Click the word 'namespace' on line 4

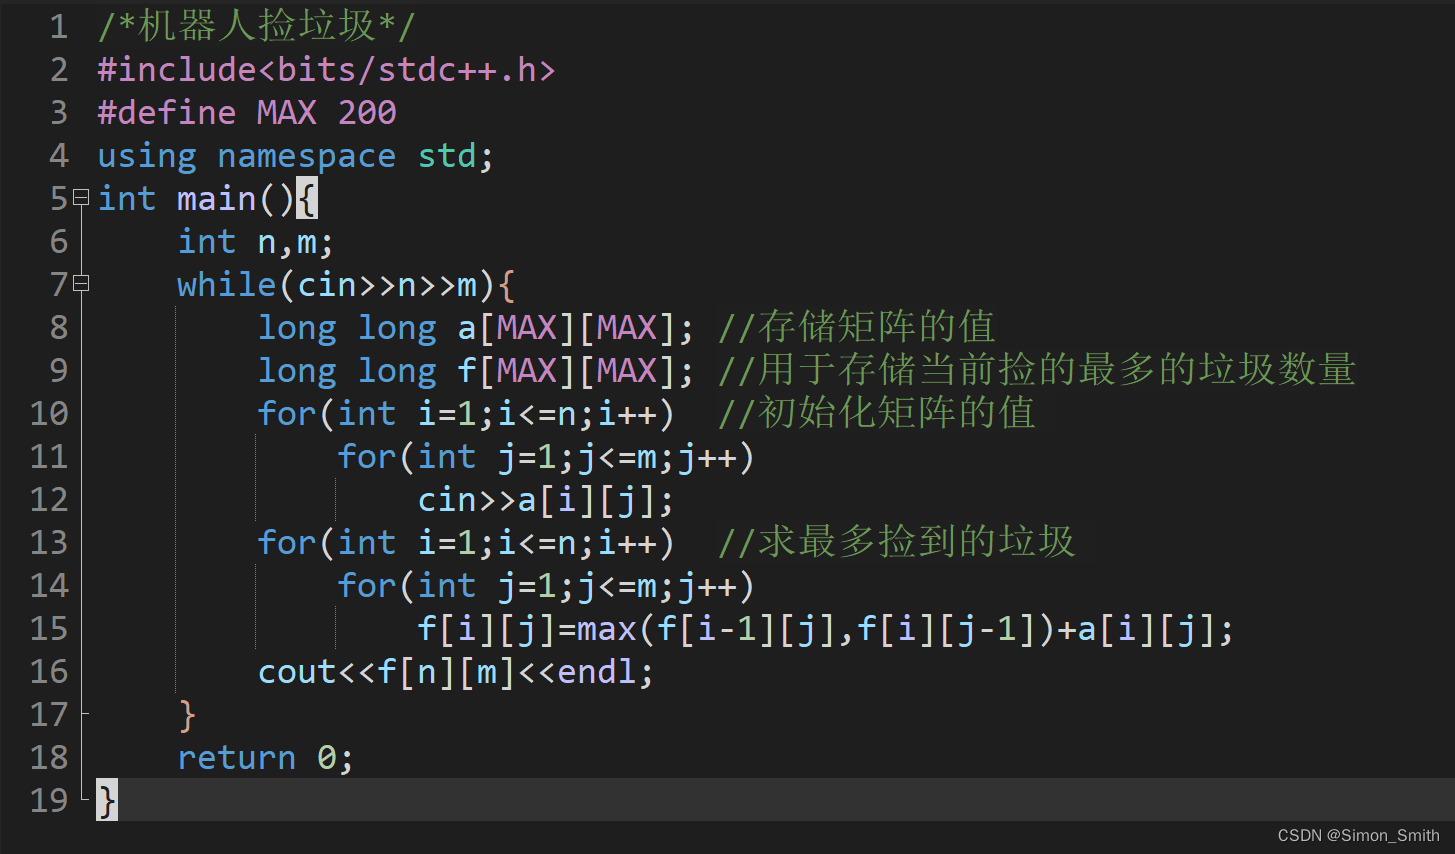click(307, 157)
